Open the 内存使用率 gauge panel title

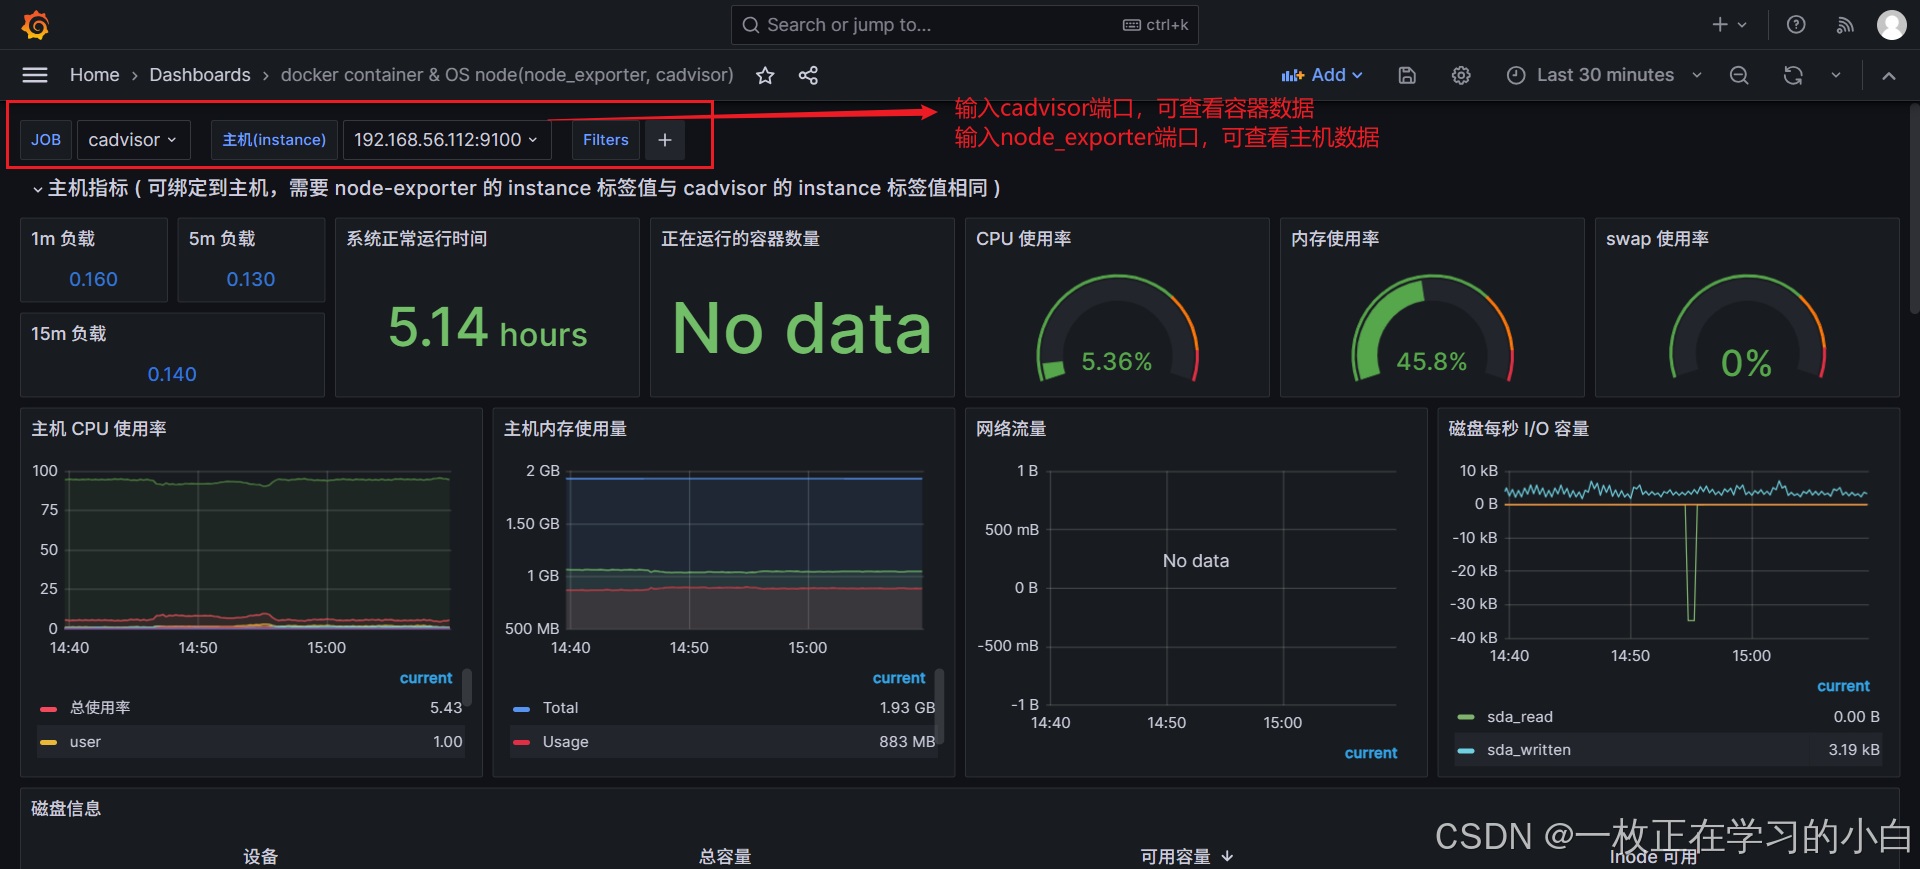click(1335, 239)
